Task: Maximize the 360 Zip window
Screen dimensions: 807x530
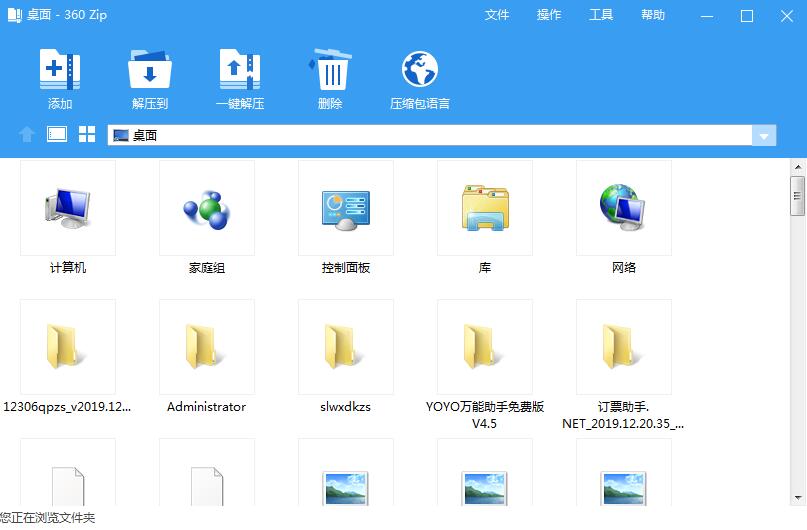Action: click(747, 16)
